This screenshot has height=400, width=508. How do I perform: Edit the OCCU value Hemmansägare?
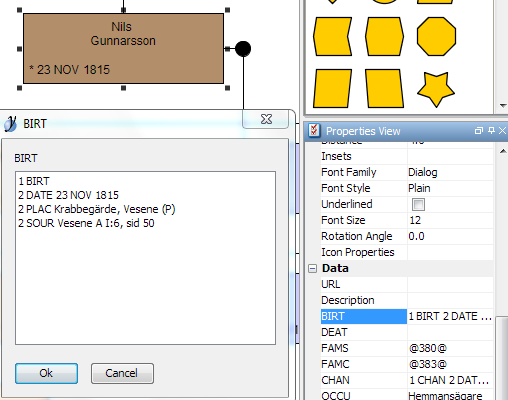pyautogui.click(x=450, y=396)
